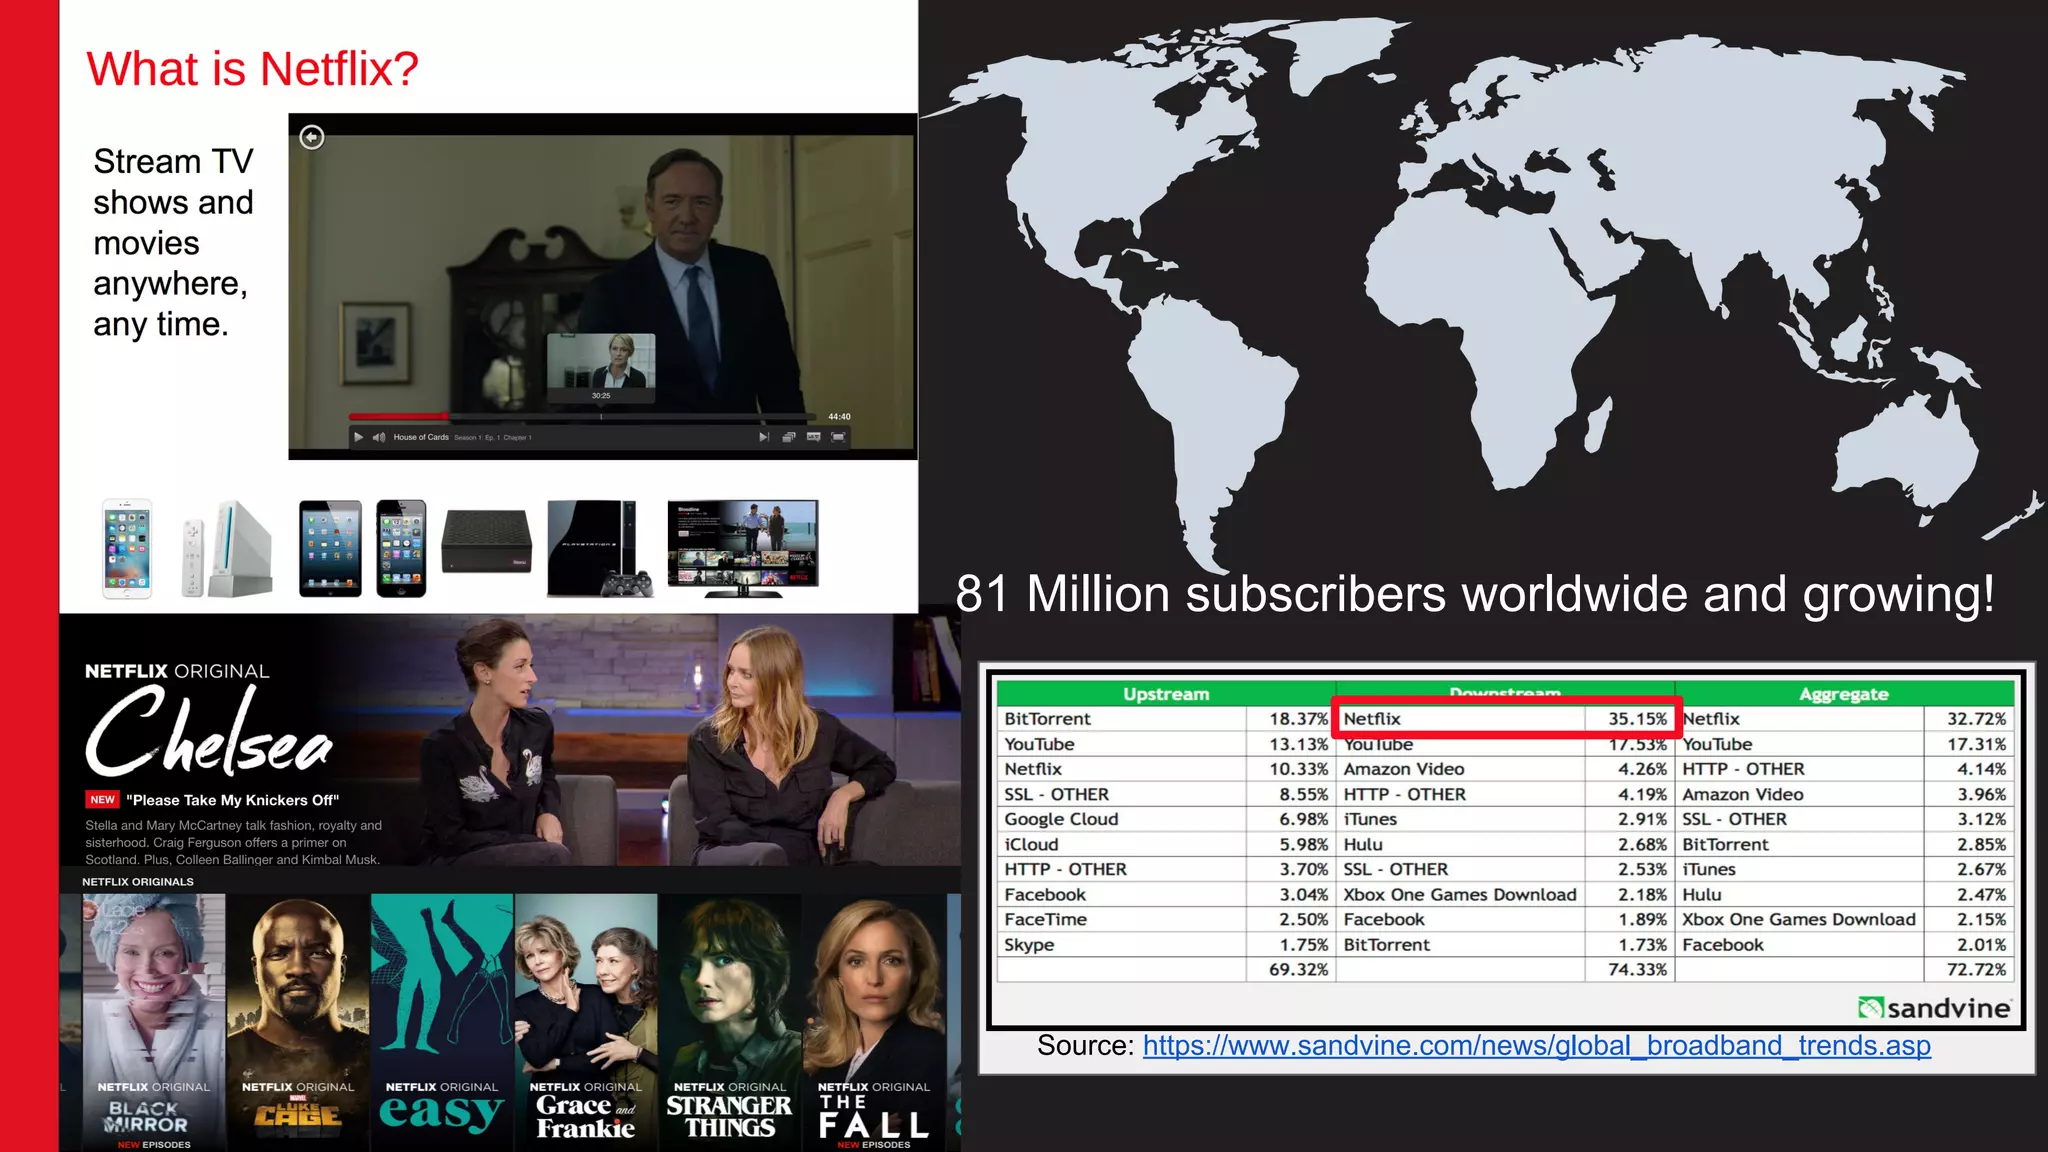This screenshot has width=2048, height=1152.
Task: Click the Sandvine logo
Action: [x=1934, y=1007]
